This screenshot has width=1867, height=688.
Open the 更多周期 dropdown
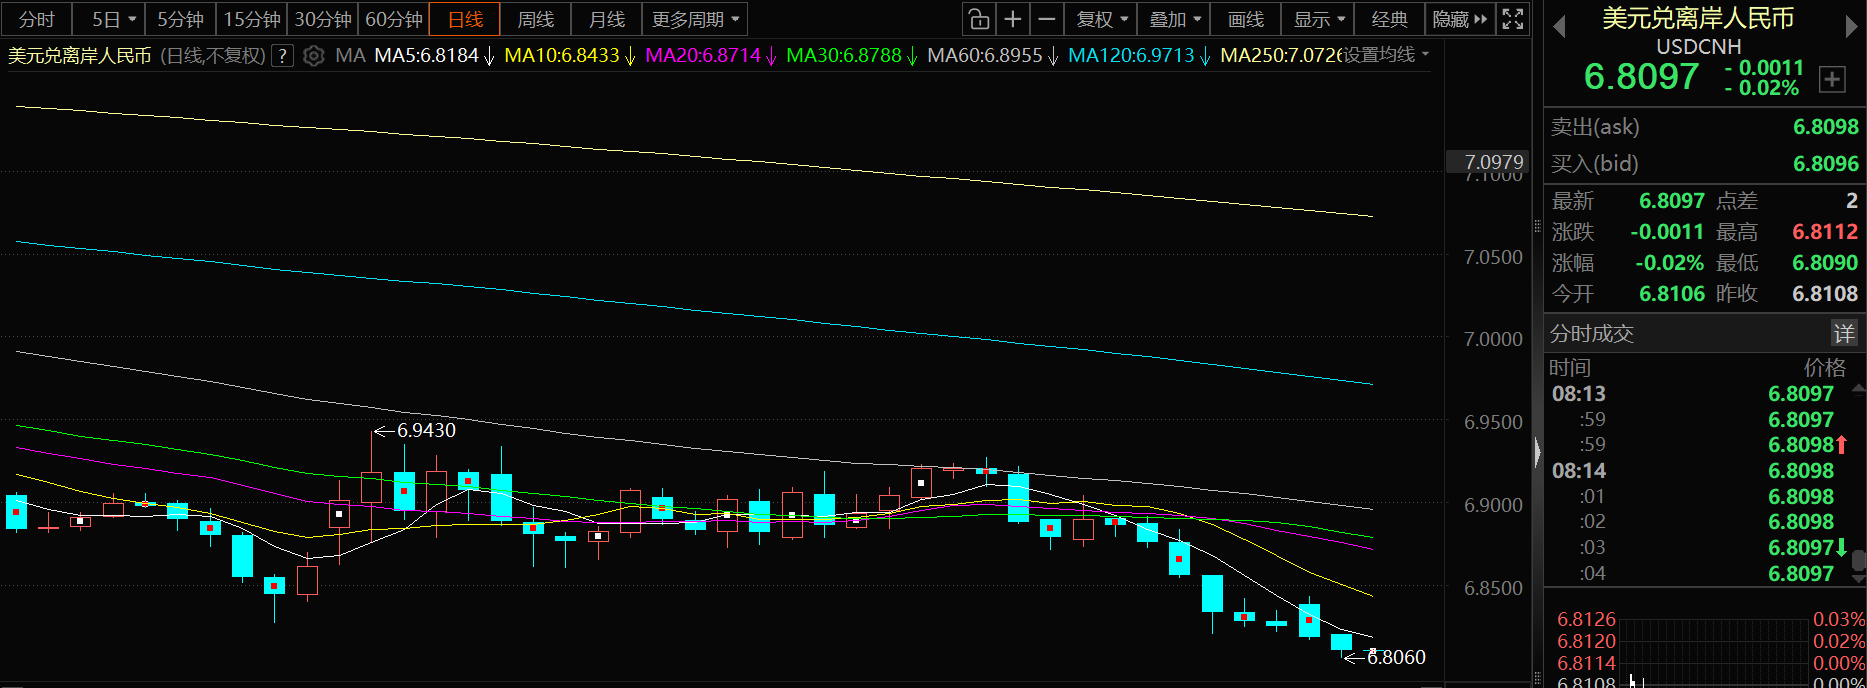click(695, 19)
